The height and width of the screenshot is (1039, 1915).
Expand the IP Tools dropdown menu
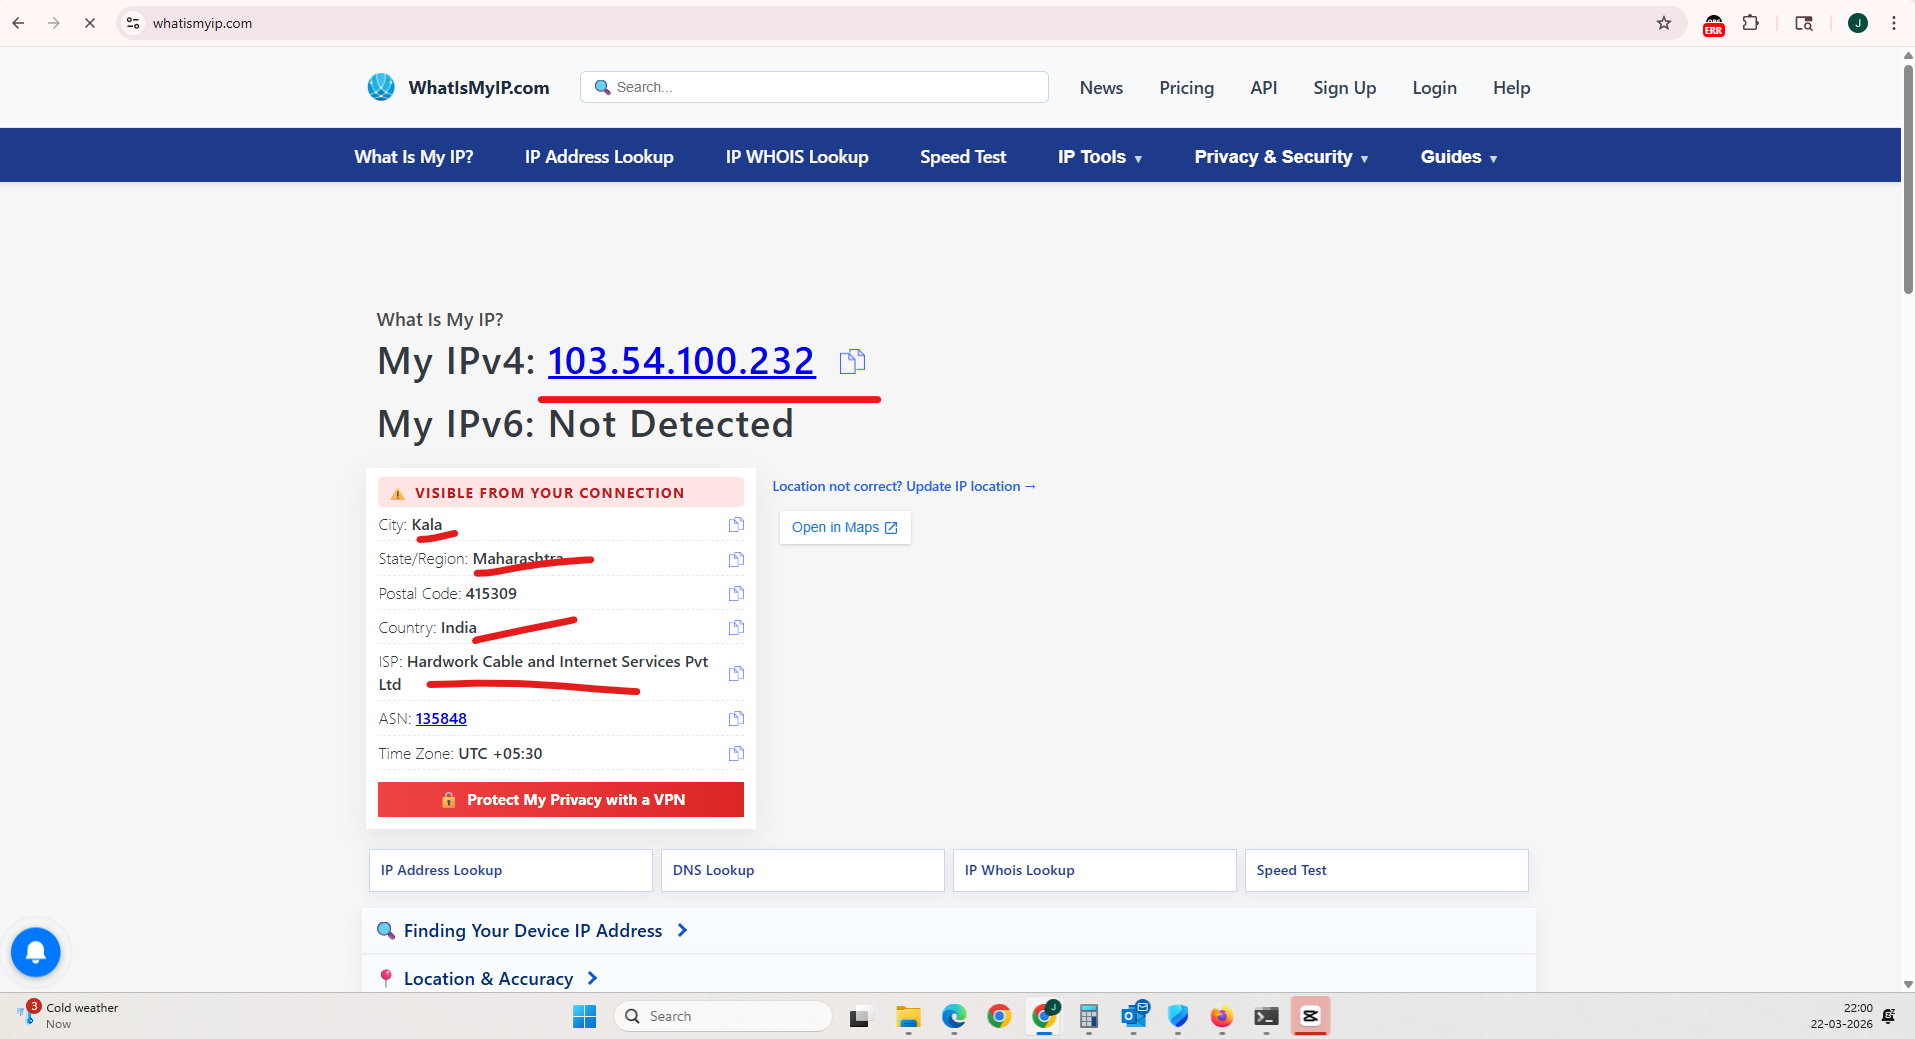click(1100, 157)
